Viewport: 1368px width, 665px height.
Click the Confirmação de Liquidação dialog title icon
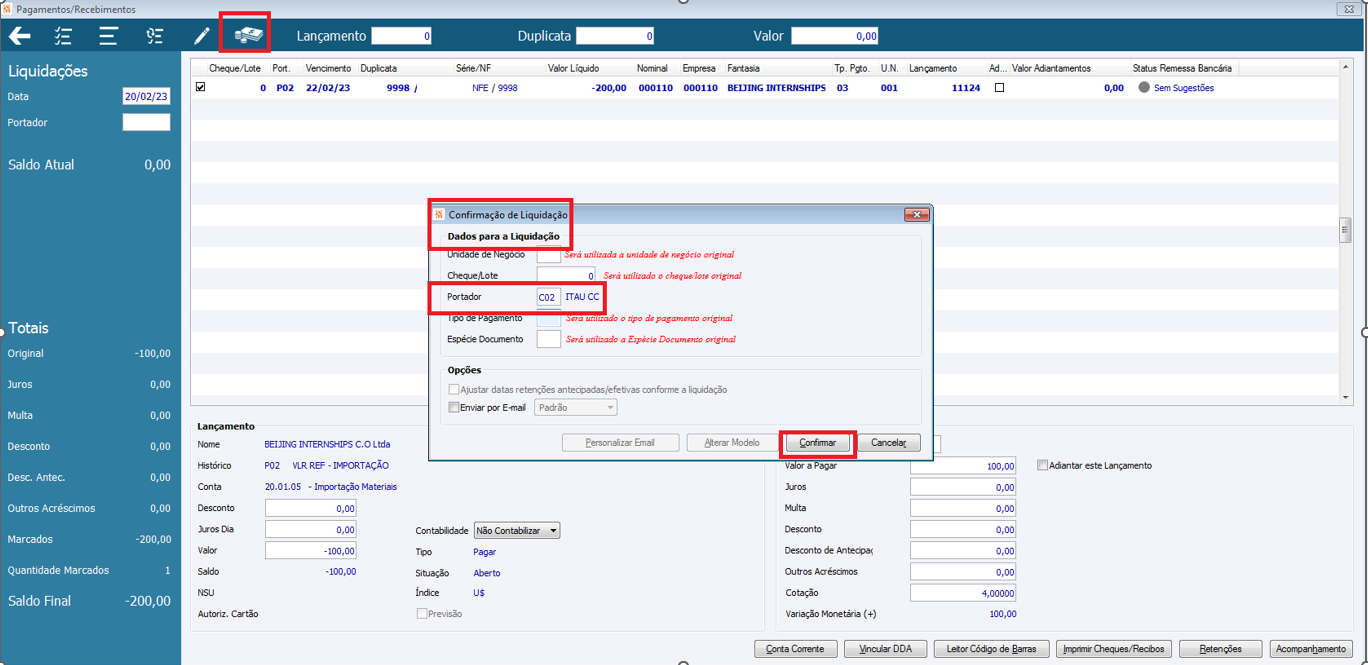(x=439, y=214)
